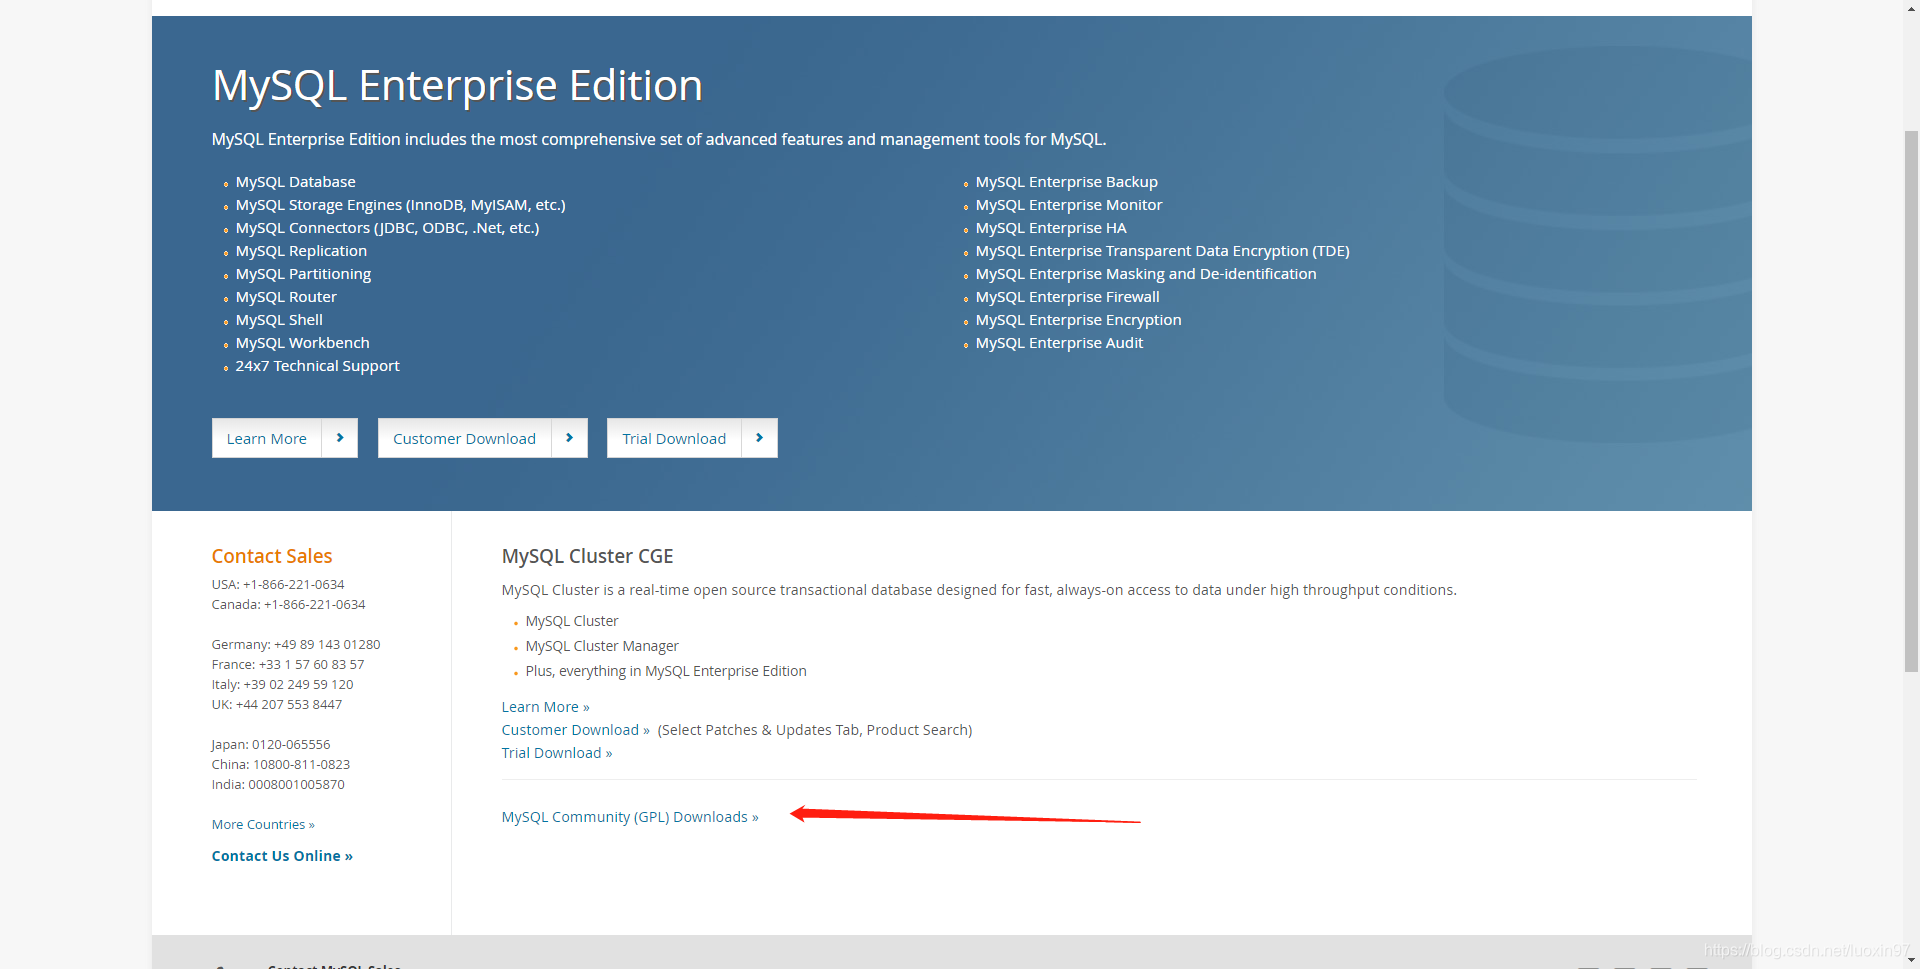Click MySQL Workbench list item
Image resolution: width=1920 pixels, height=969 pixels.
click(x=303, y=343)
